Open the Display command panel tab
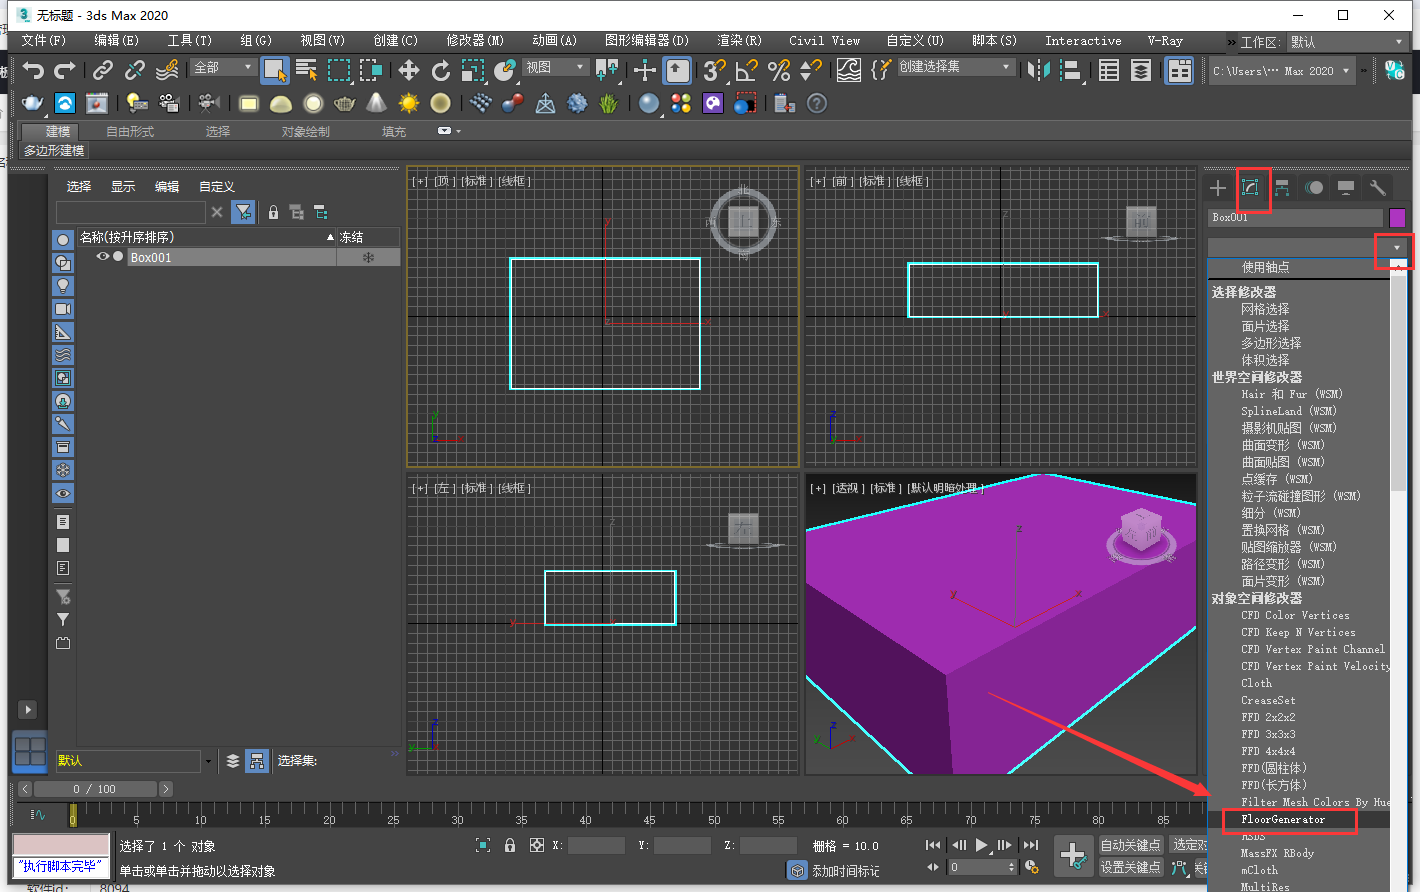This screenshot has width=1420, height=892. coord(1346,188)
